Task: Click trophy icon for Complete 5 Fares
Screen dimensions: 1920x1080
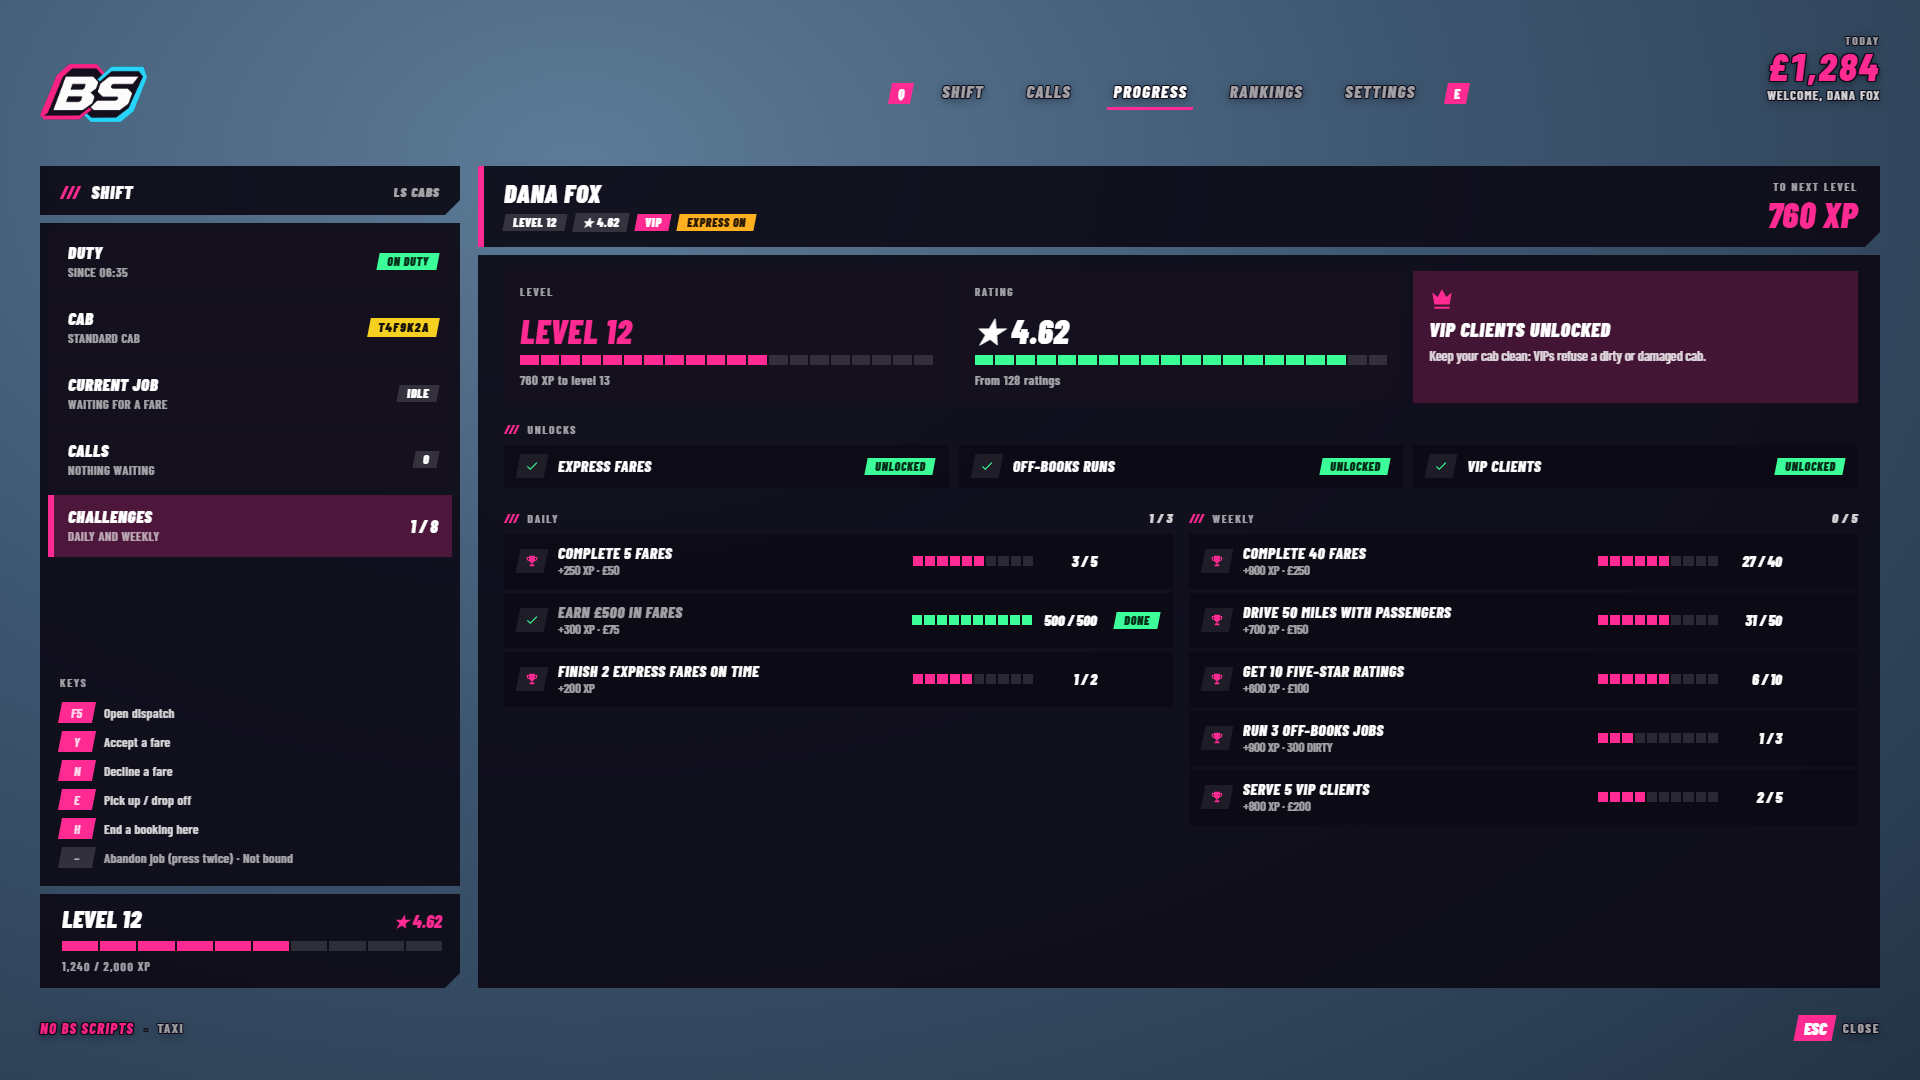Action: point(532,561)
